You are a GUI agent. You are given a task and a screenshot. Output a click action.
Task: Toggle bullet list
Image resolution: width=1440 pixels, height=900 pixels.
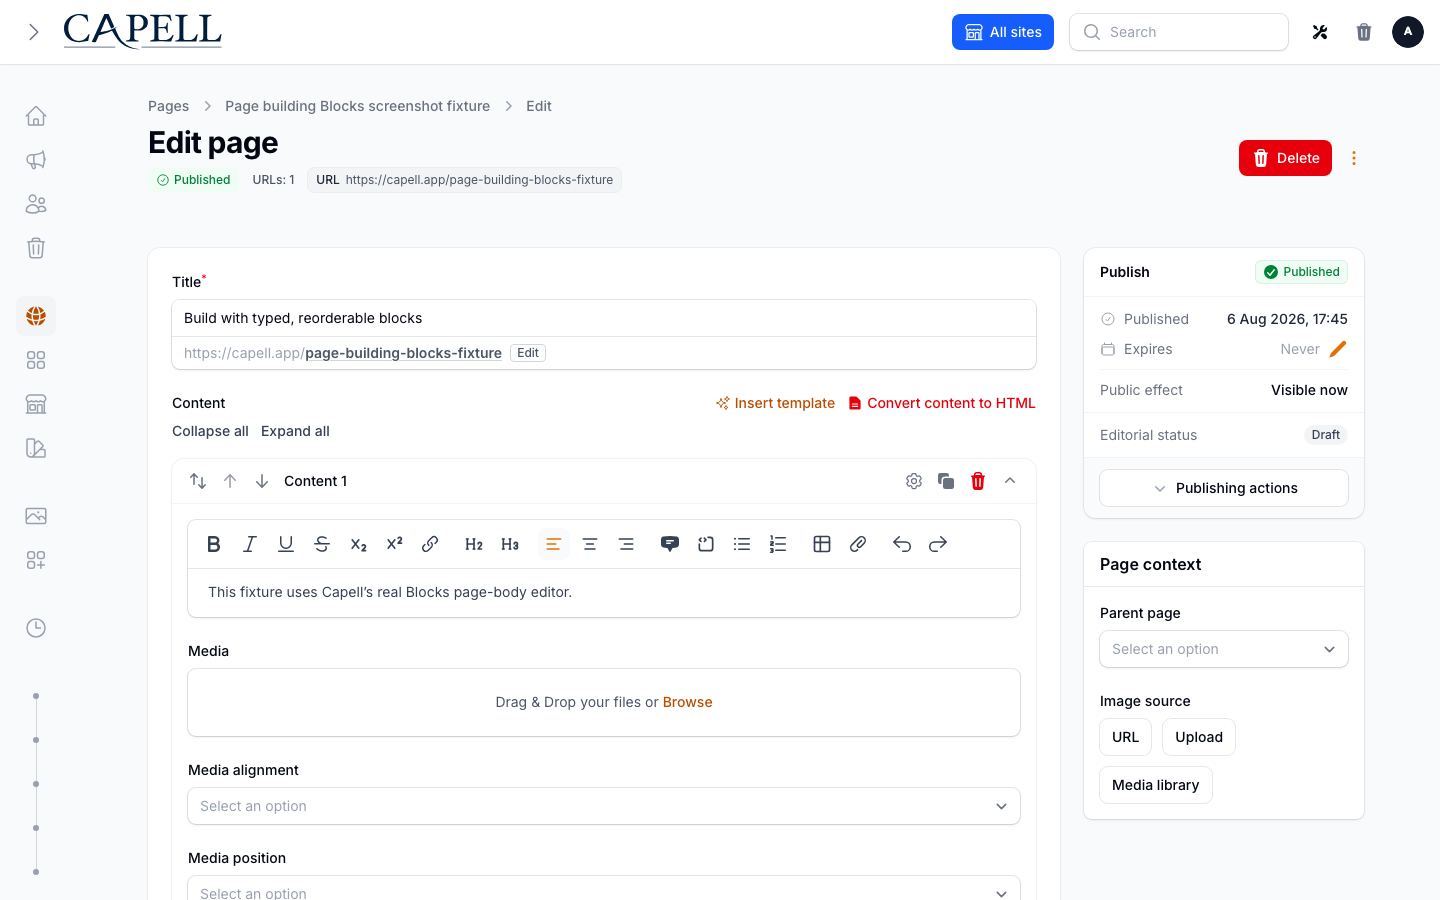(x=742, y=544)
